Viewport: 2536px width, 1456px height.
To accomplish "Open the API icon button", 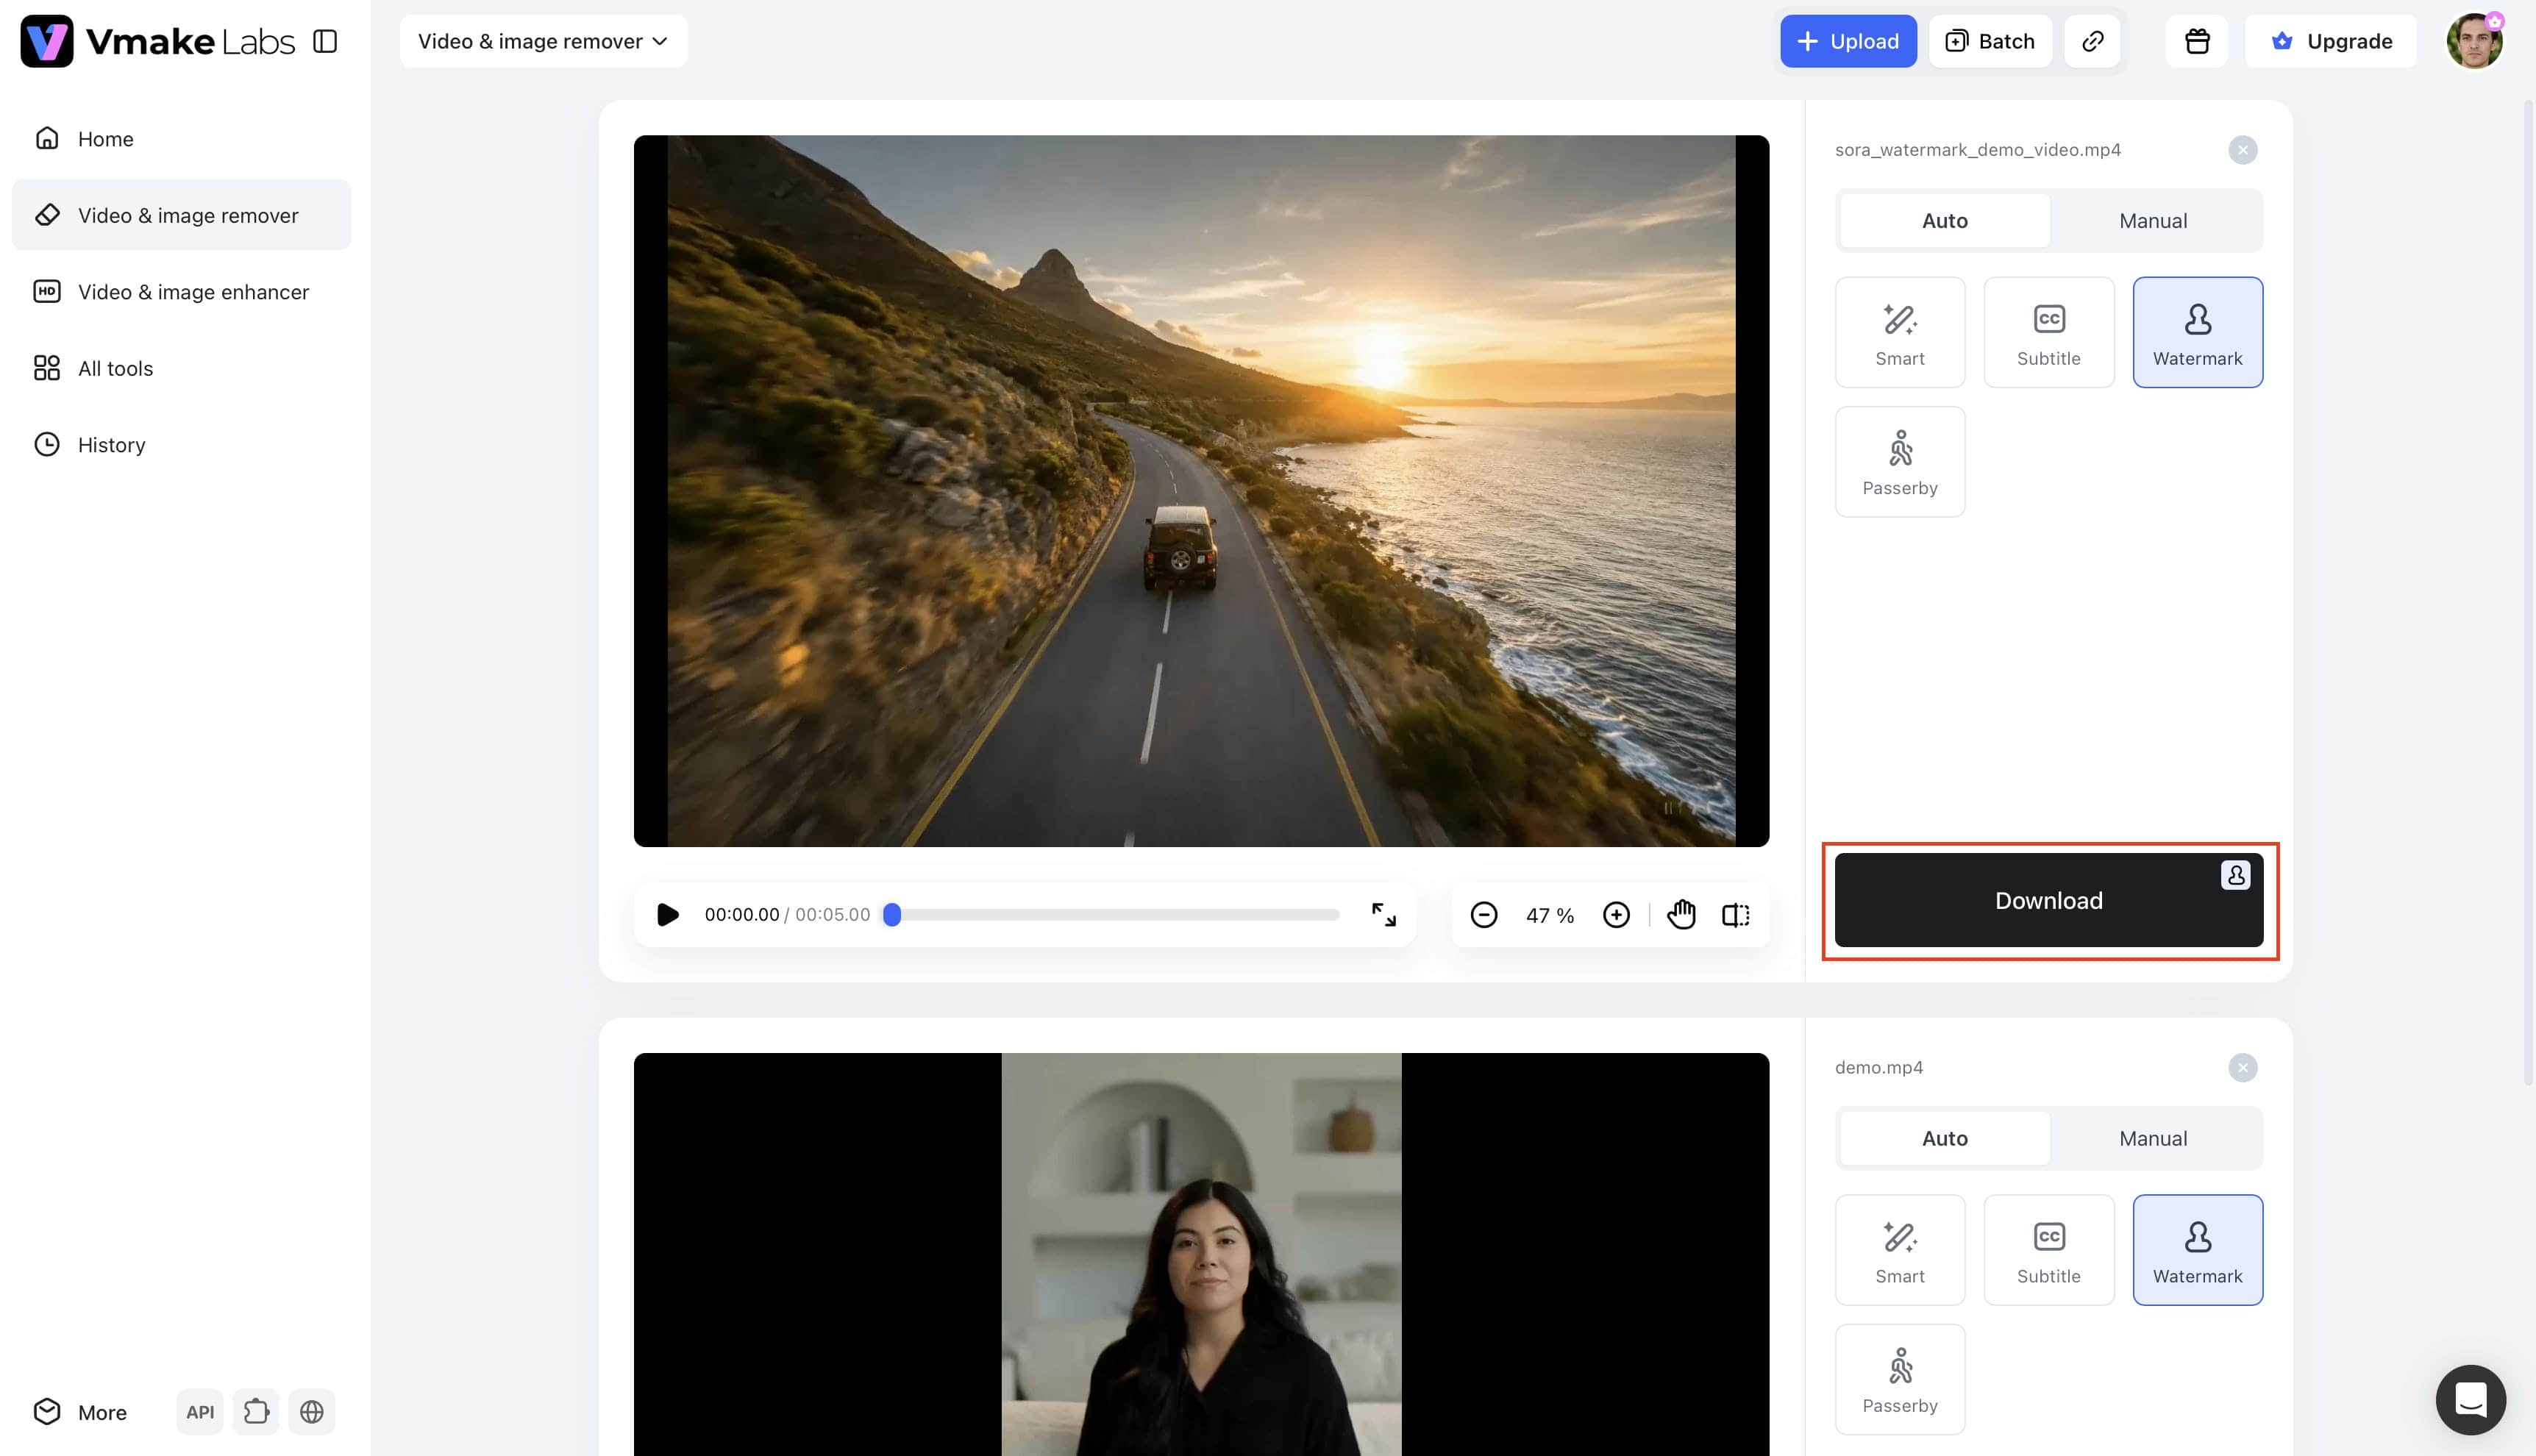I will (x=200, y=1412).
